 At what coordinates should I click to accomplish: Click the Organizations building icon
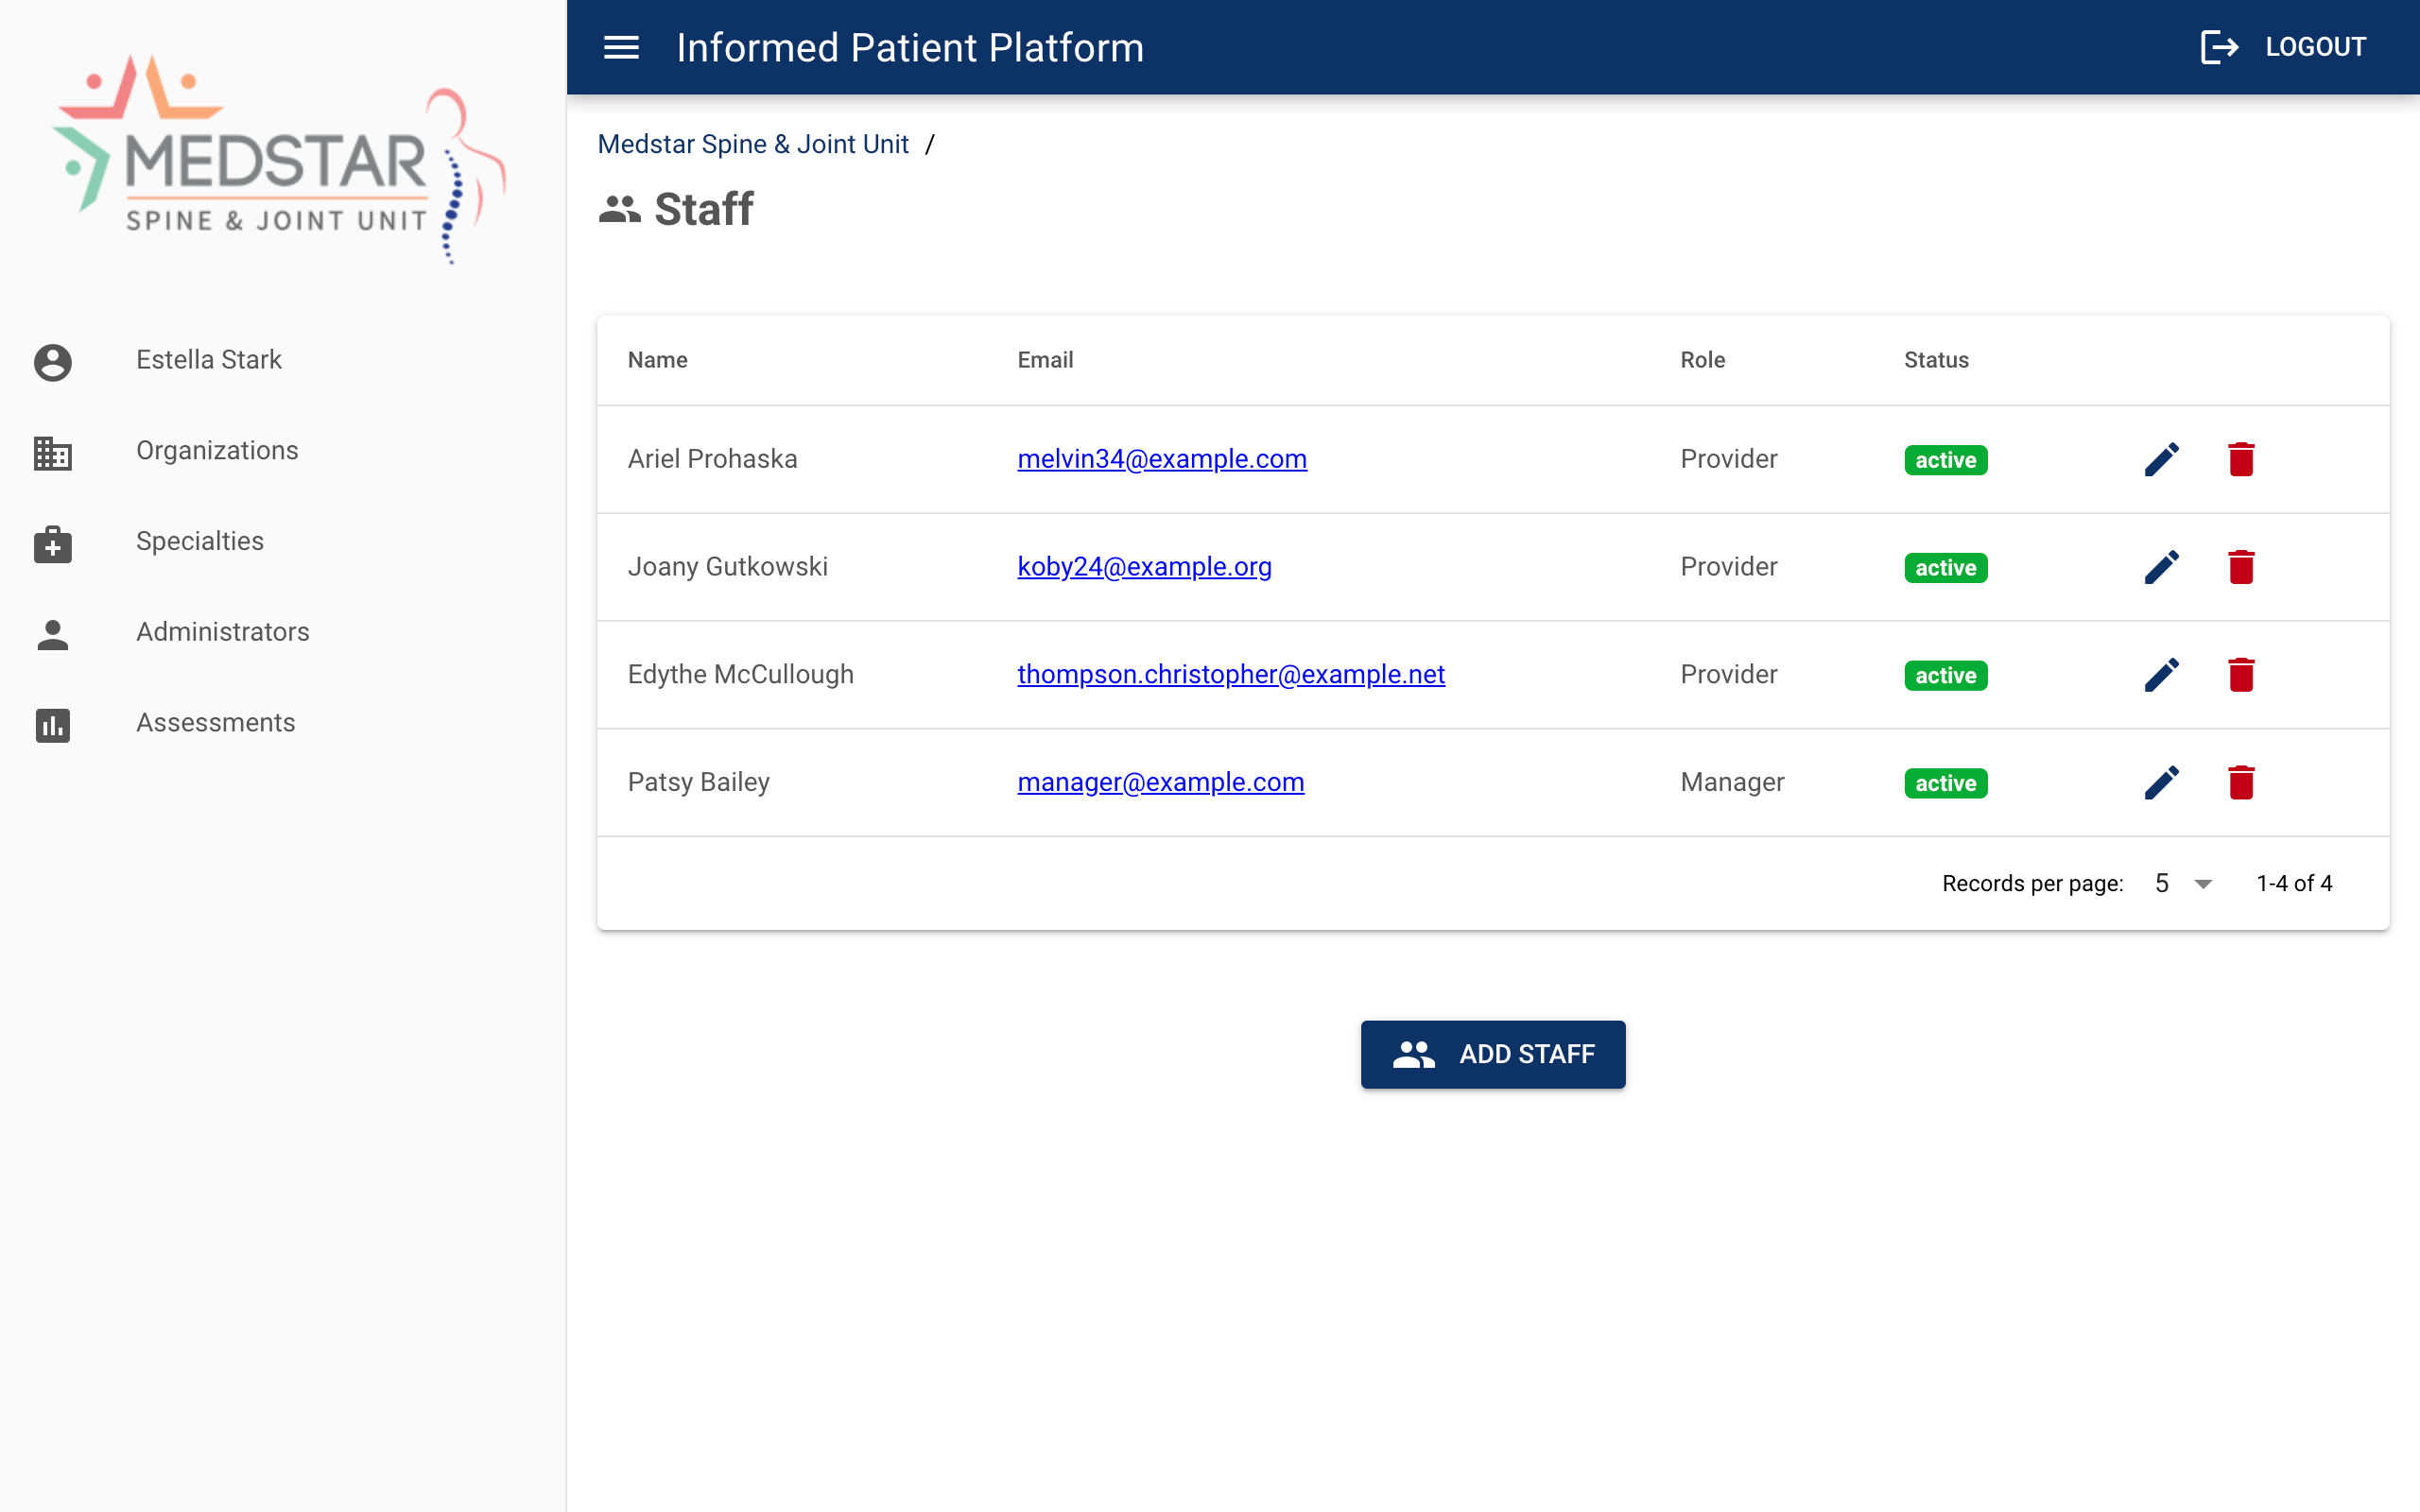point(53,453)
